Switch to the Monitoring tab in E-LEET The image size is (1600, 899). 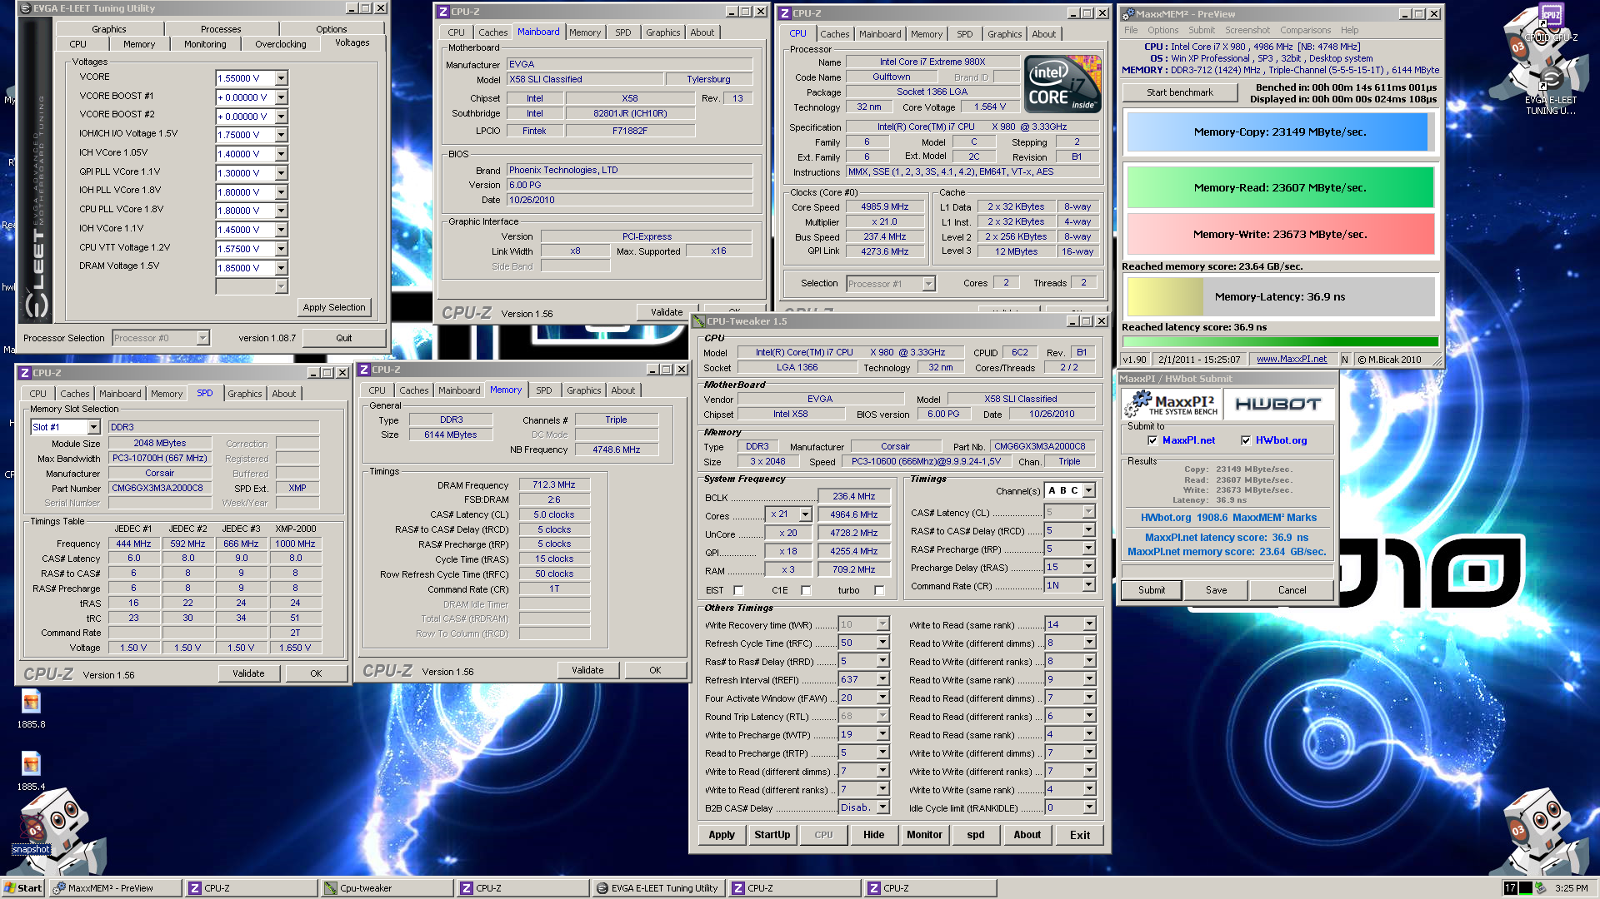[205, 44]
